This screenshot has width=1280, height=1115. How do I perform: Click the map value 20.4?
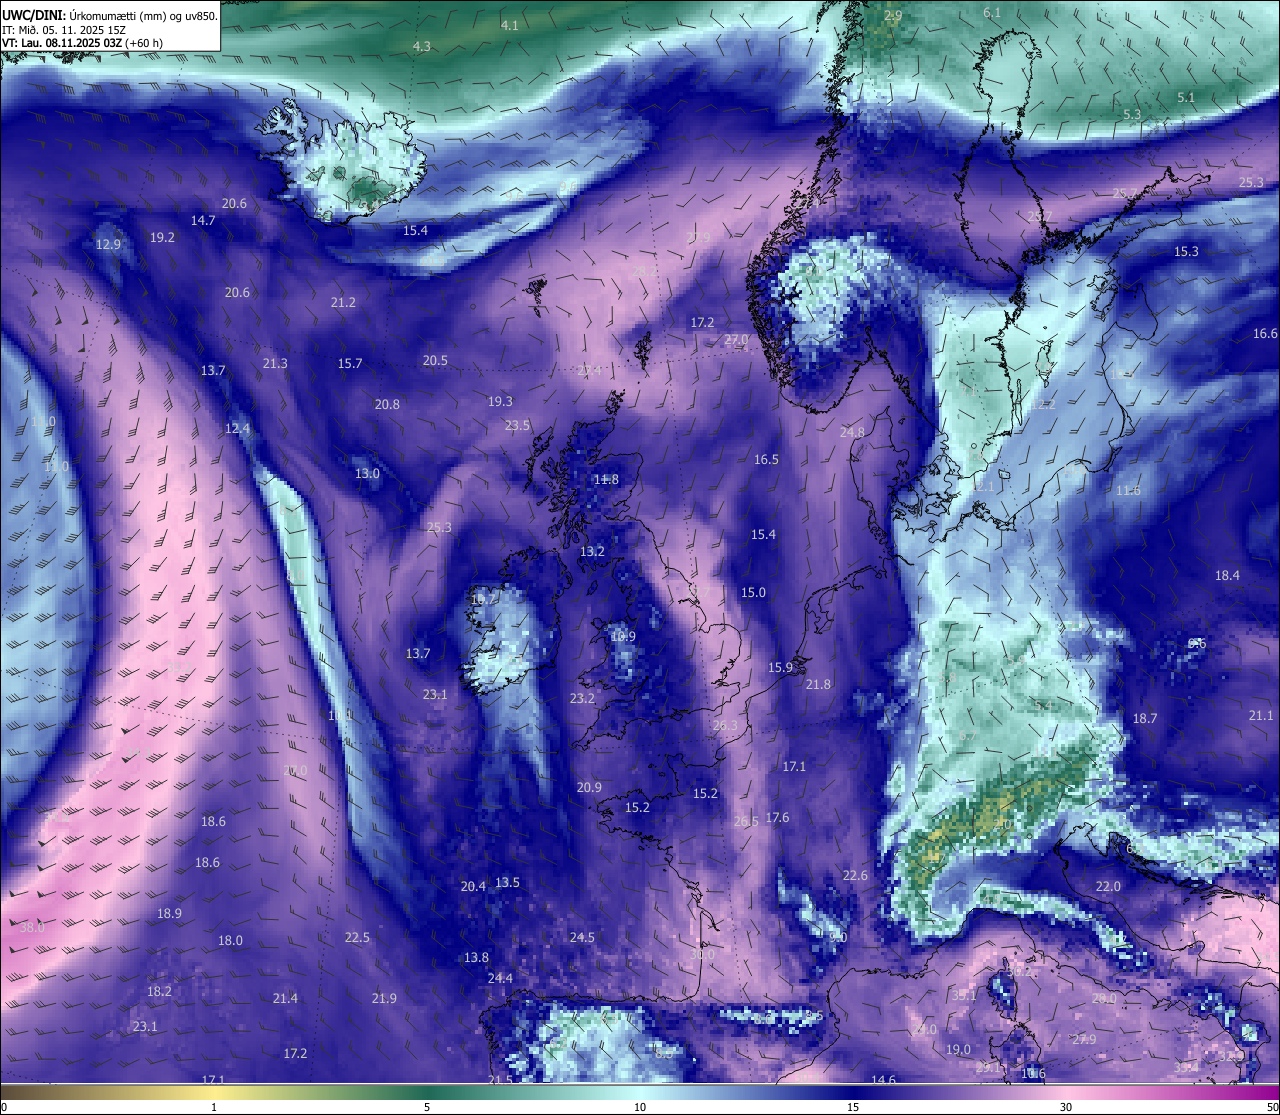(473, 887)
